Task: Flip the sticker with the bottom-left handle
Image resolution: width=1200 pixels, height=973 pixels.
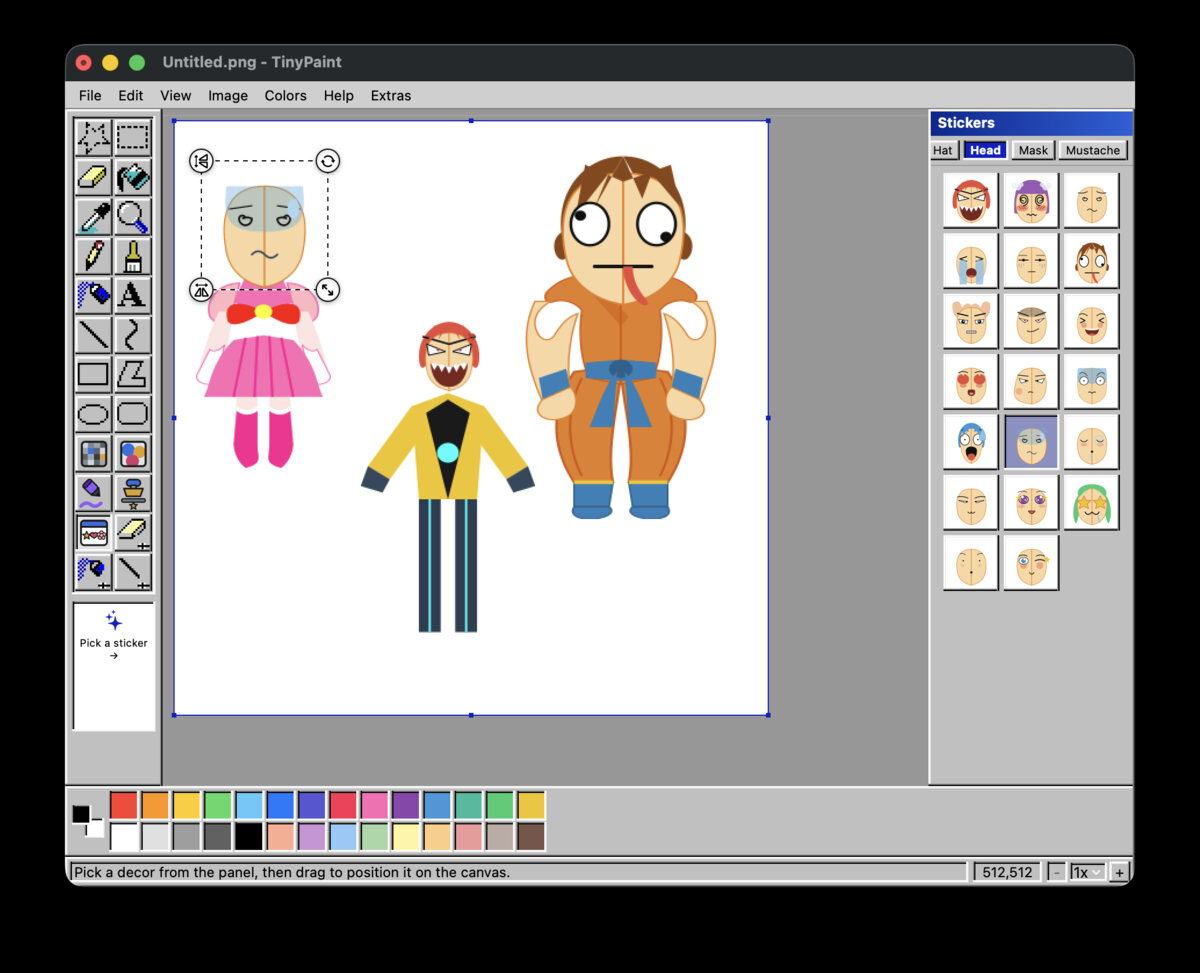Action: click(201, 290)
